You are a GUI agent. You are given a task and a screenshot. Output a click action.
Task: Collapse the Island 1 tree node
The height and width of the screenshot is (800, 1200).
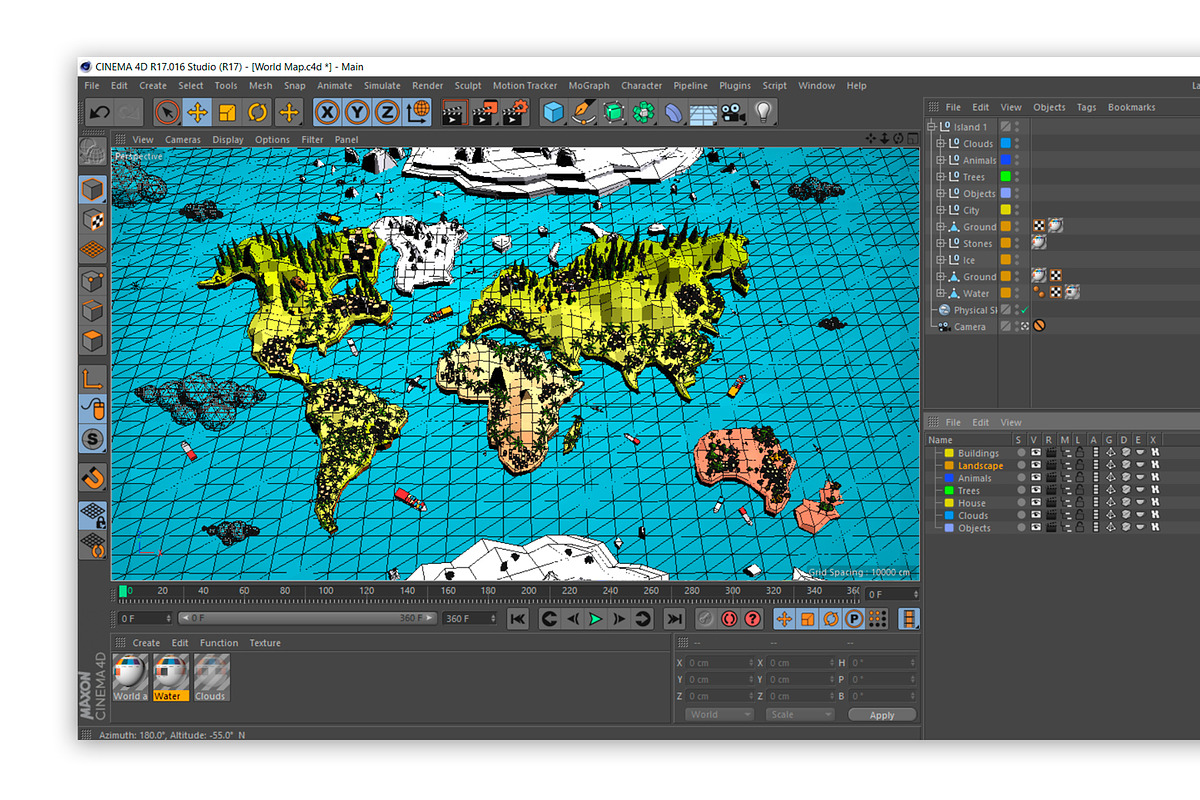pos(933,127)
